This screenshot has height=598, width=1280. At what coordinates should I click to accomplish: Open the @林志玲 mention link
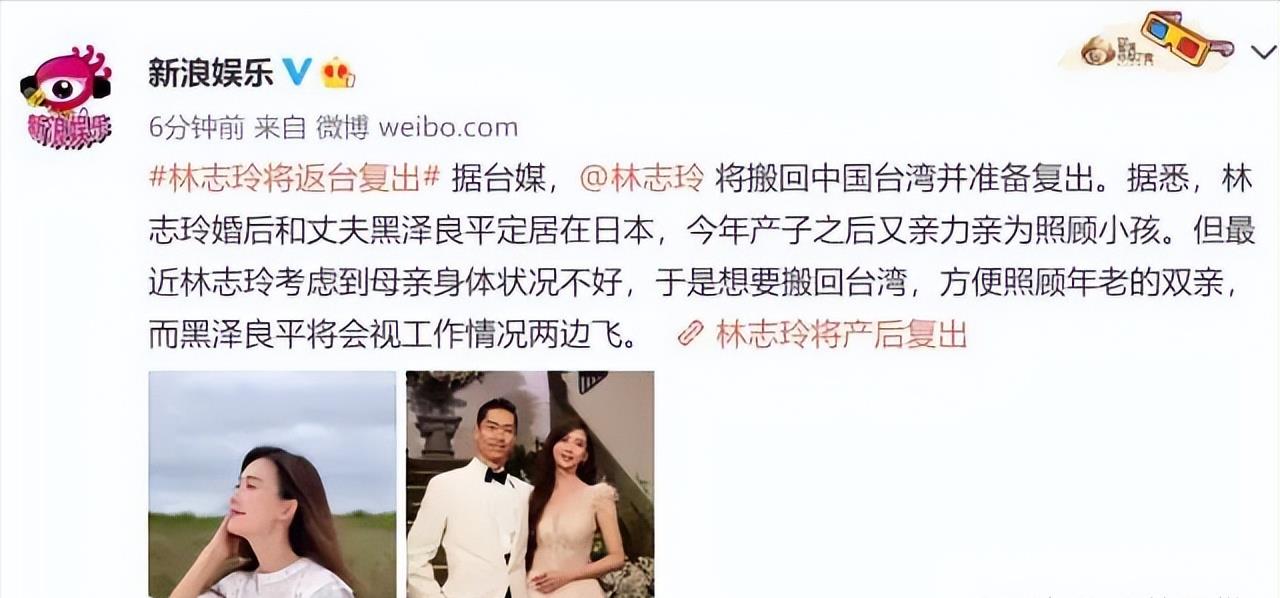click(x=642, y=181)
